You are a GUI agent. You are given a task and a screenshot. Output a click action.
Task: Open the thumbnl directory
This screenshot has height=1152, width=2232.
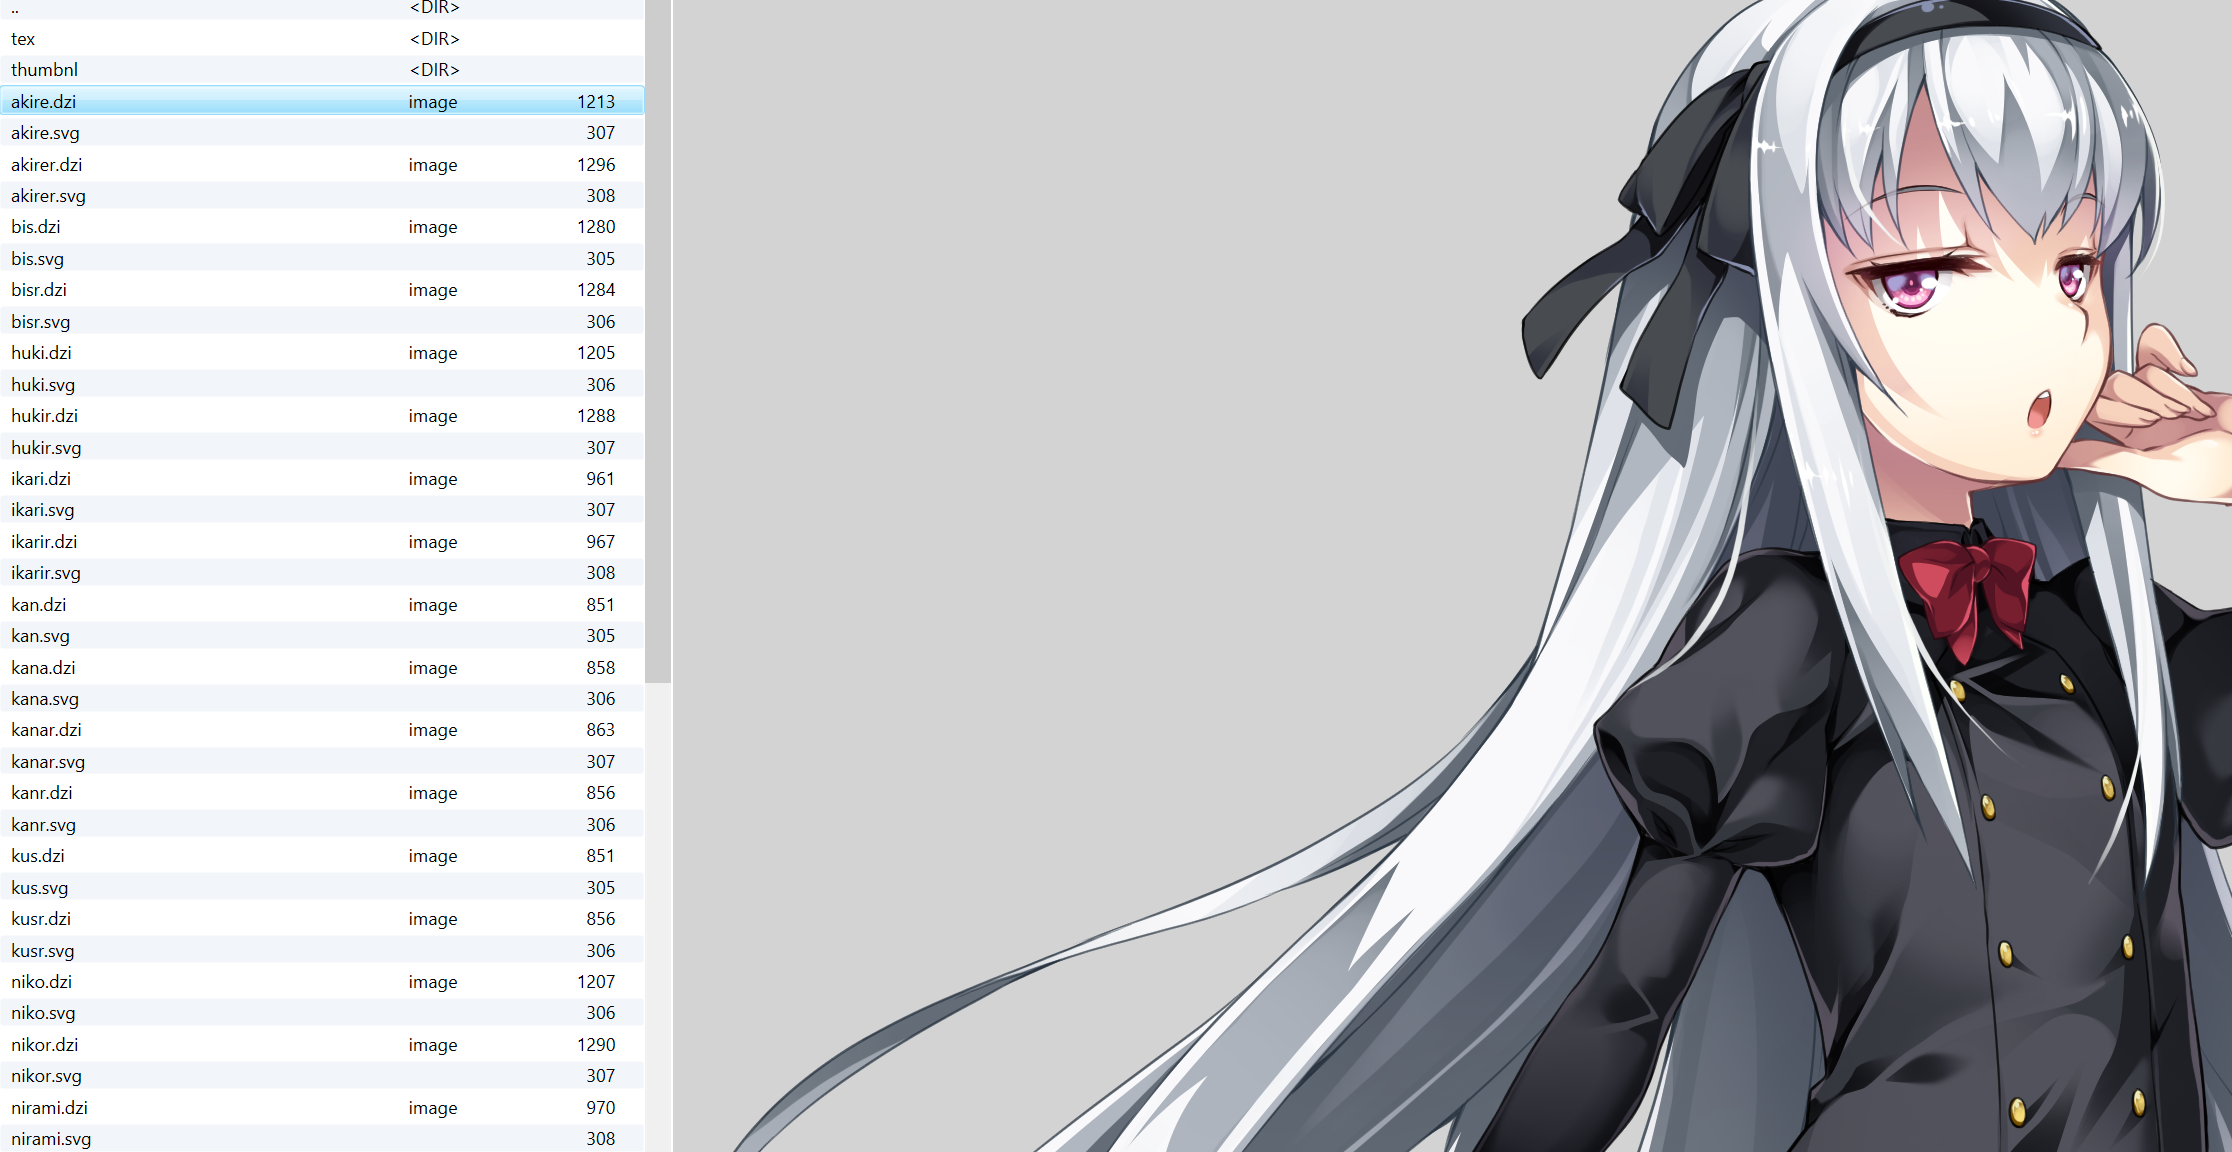(45, 70)
